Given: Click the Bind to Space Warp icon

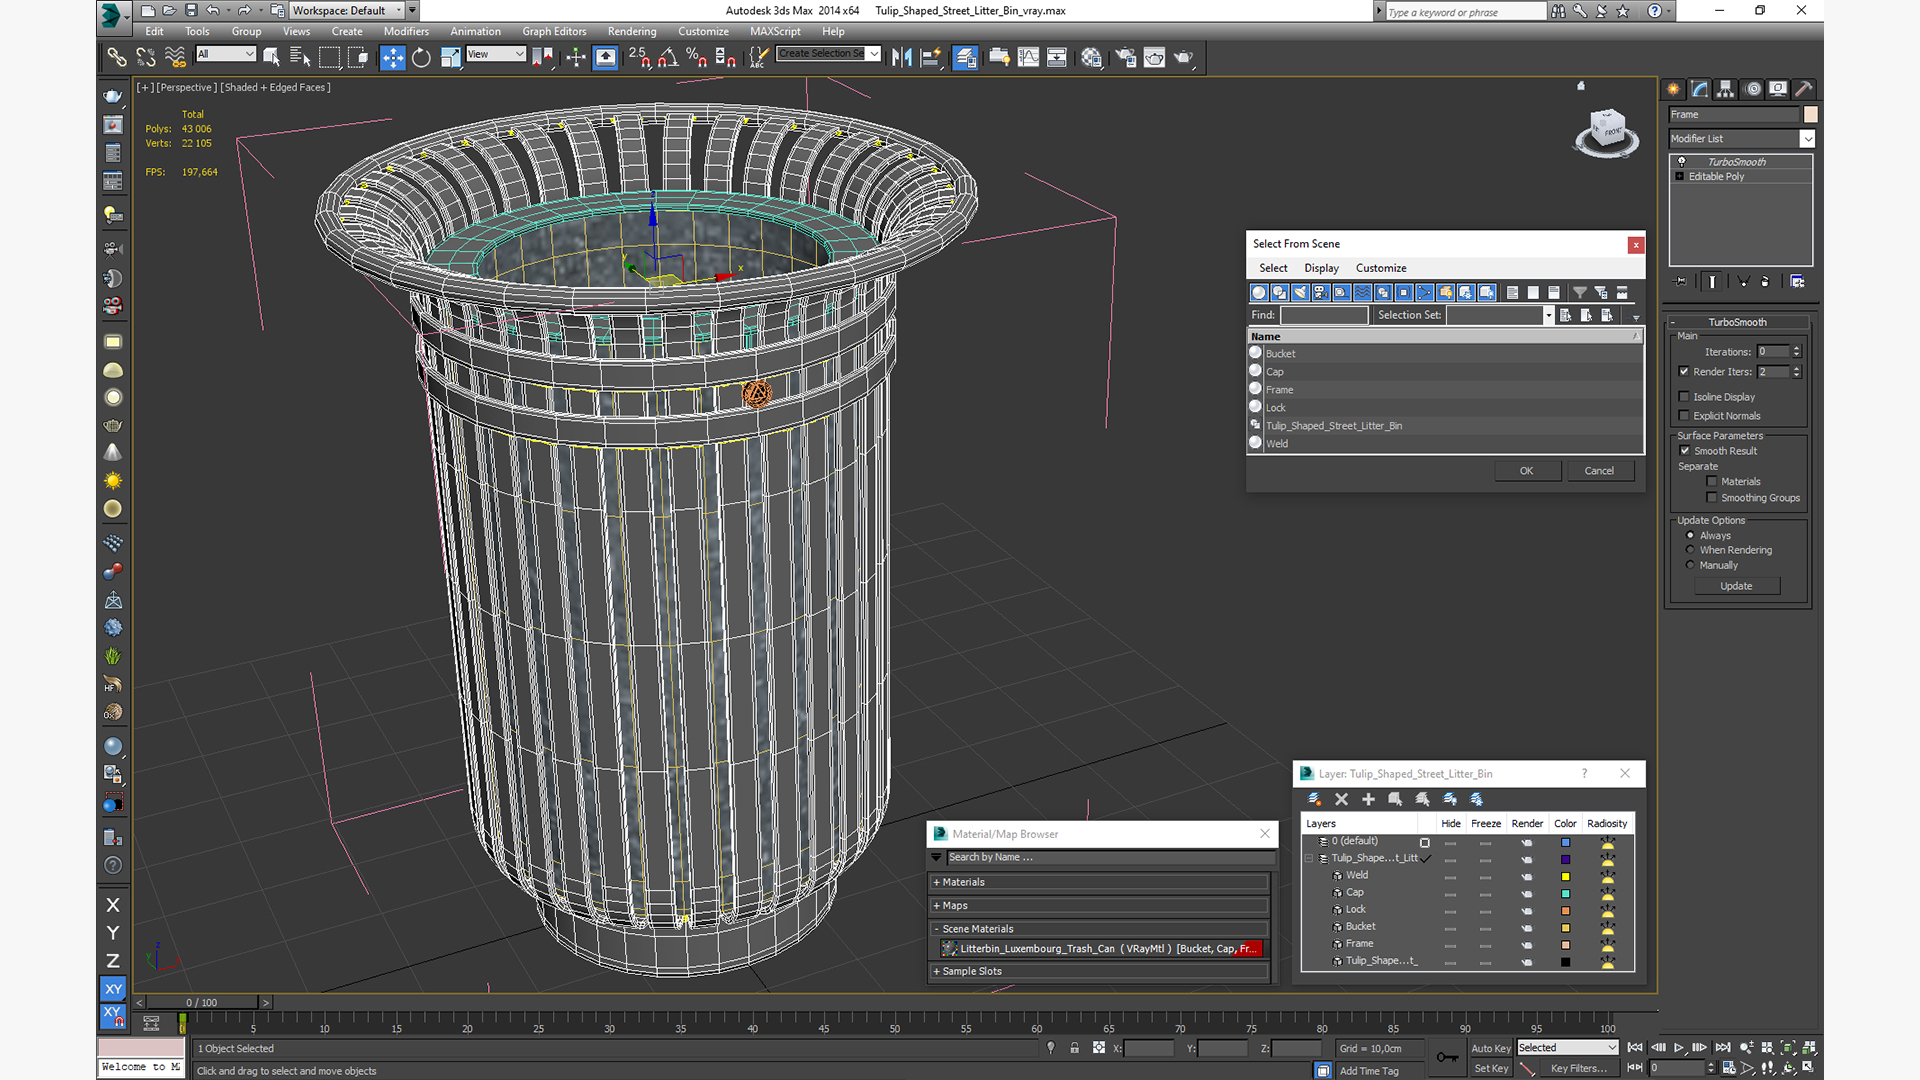Looking at the screenshot, I should point(175,57).
